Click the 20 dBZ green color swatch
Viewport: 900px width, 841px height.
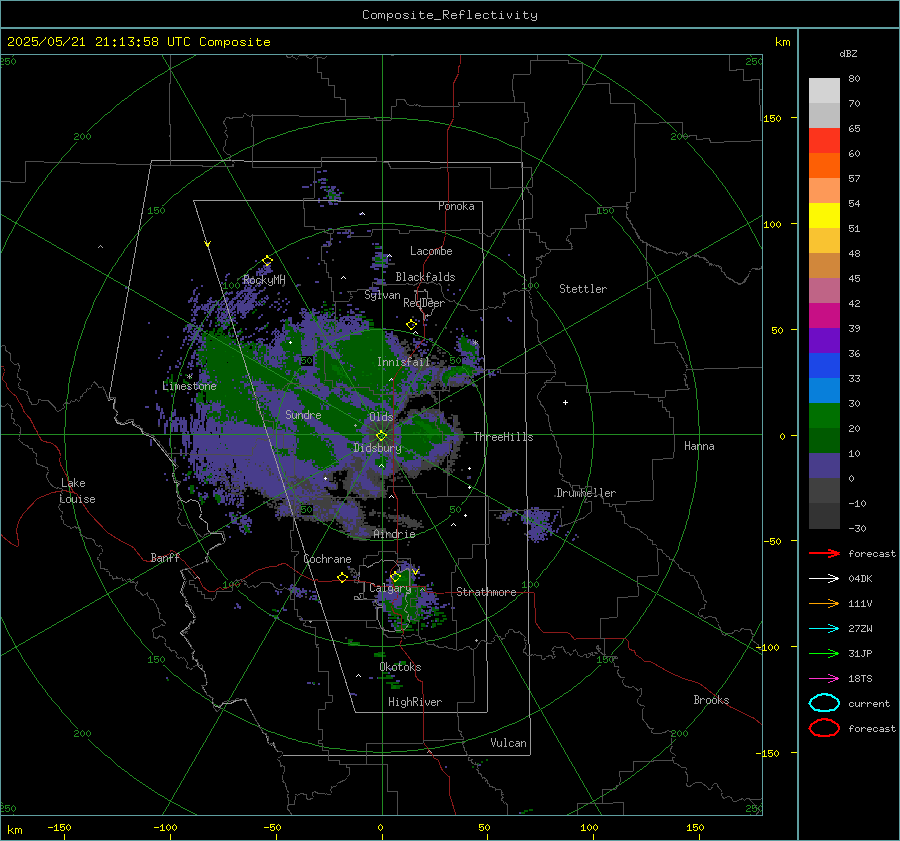pos(824,416)
